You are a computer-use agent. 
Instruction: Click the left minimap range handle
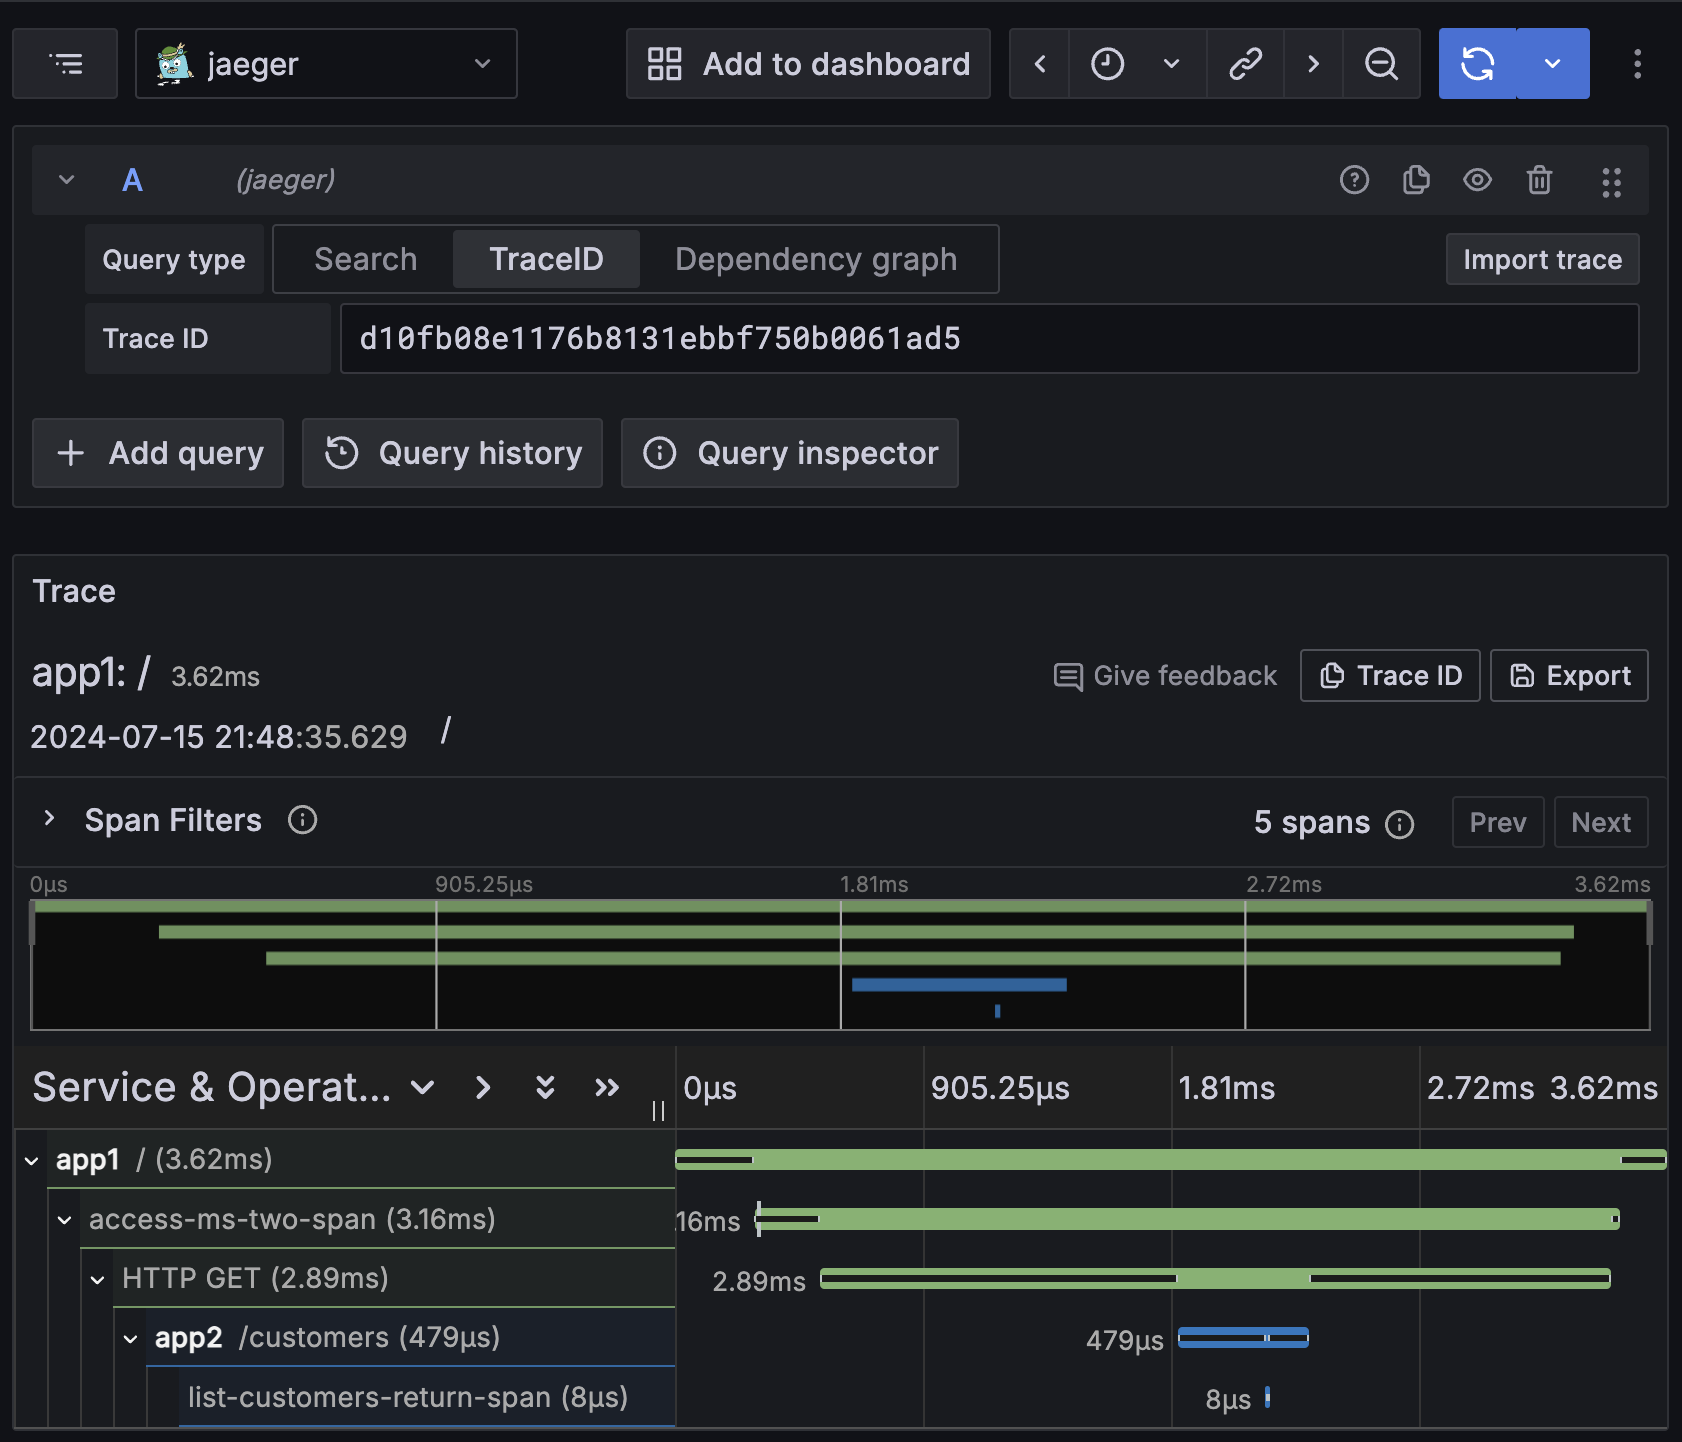[x=33, y=923]
